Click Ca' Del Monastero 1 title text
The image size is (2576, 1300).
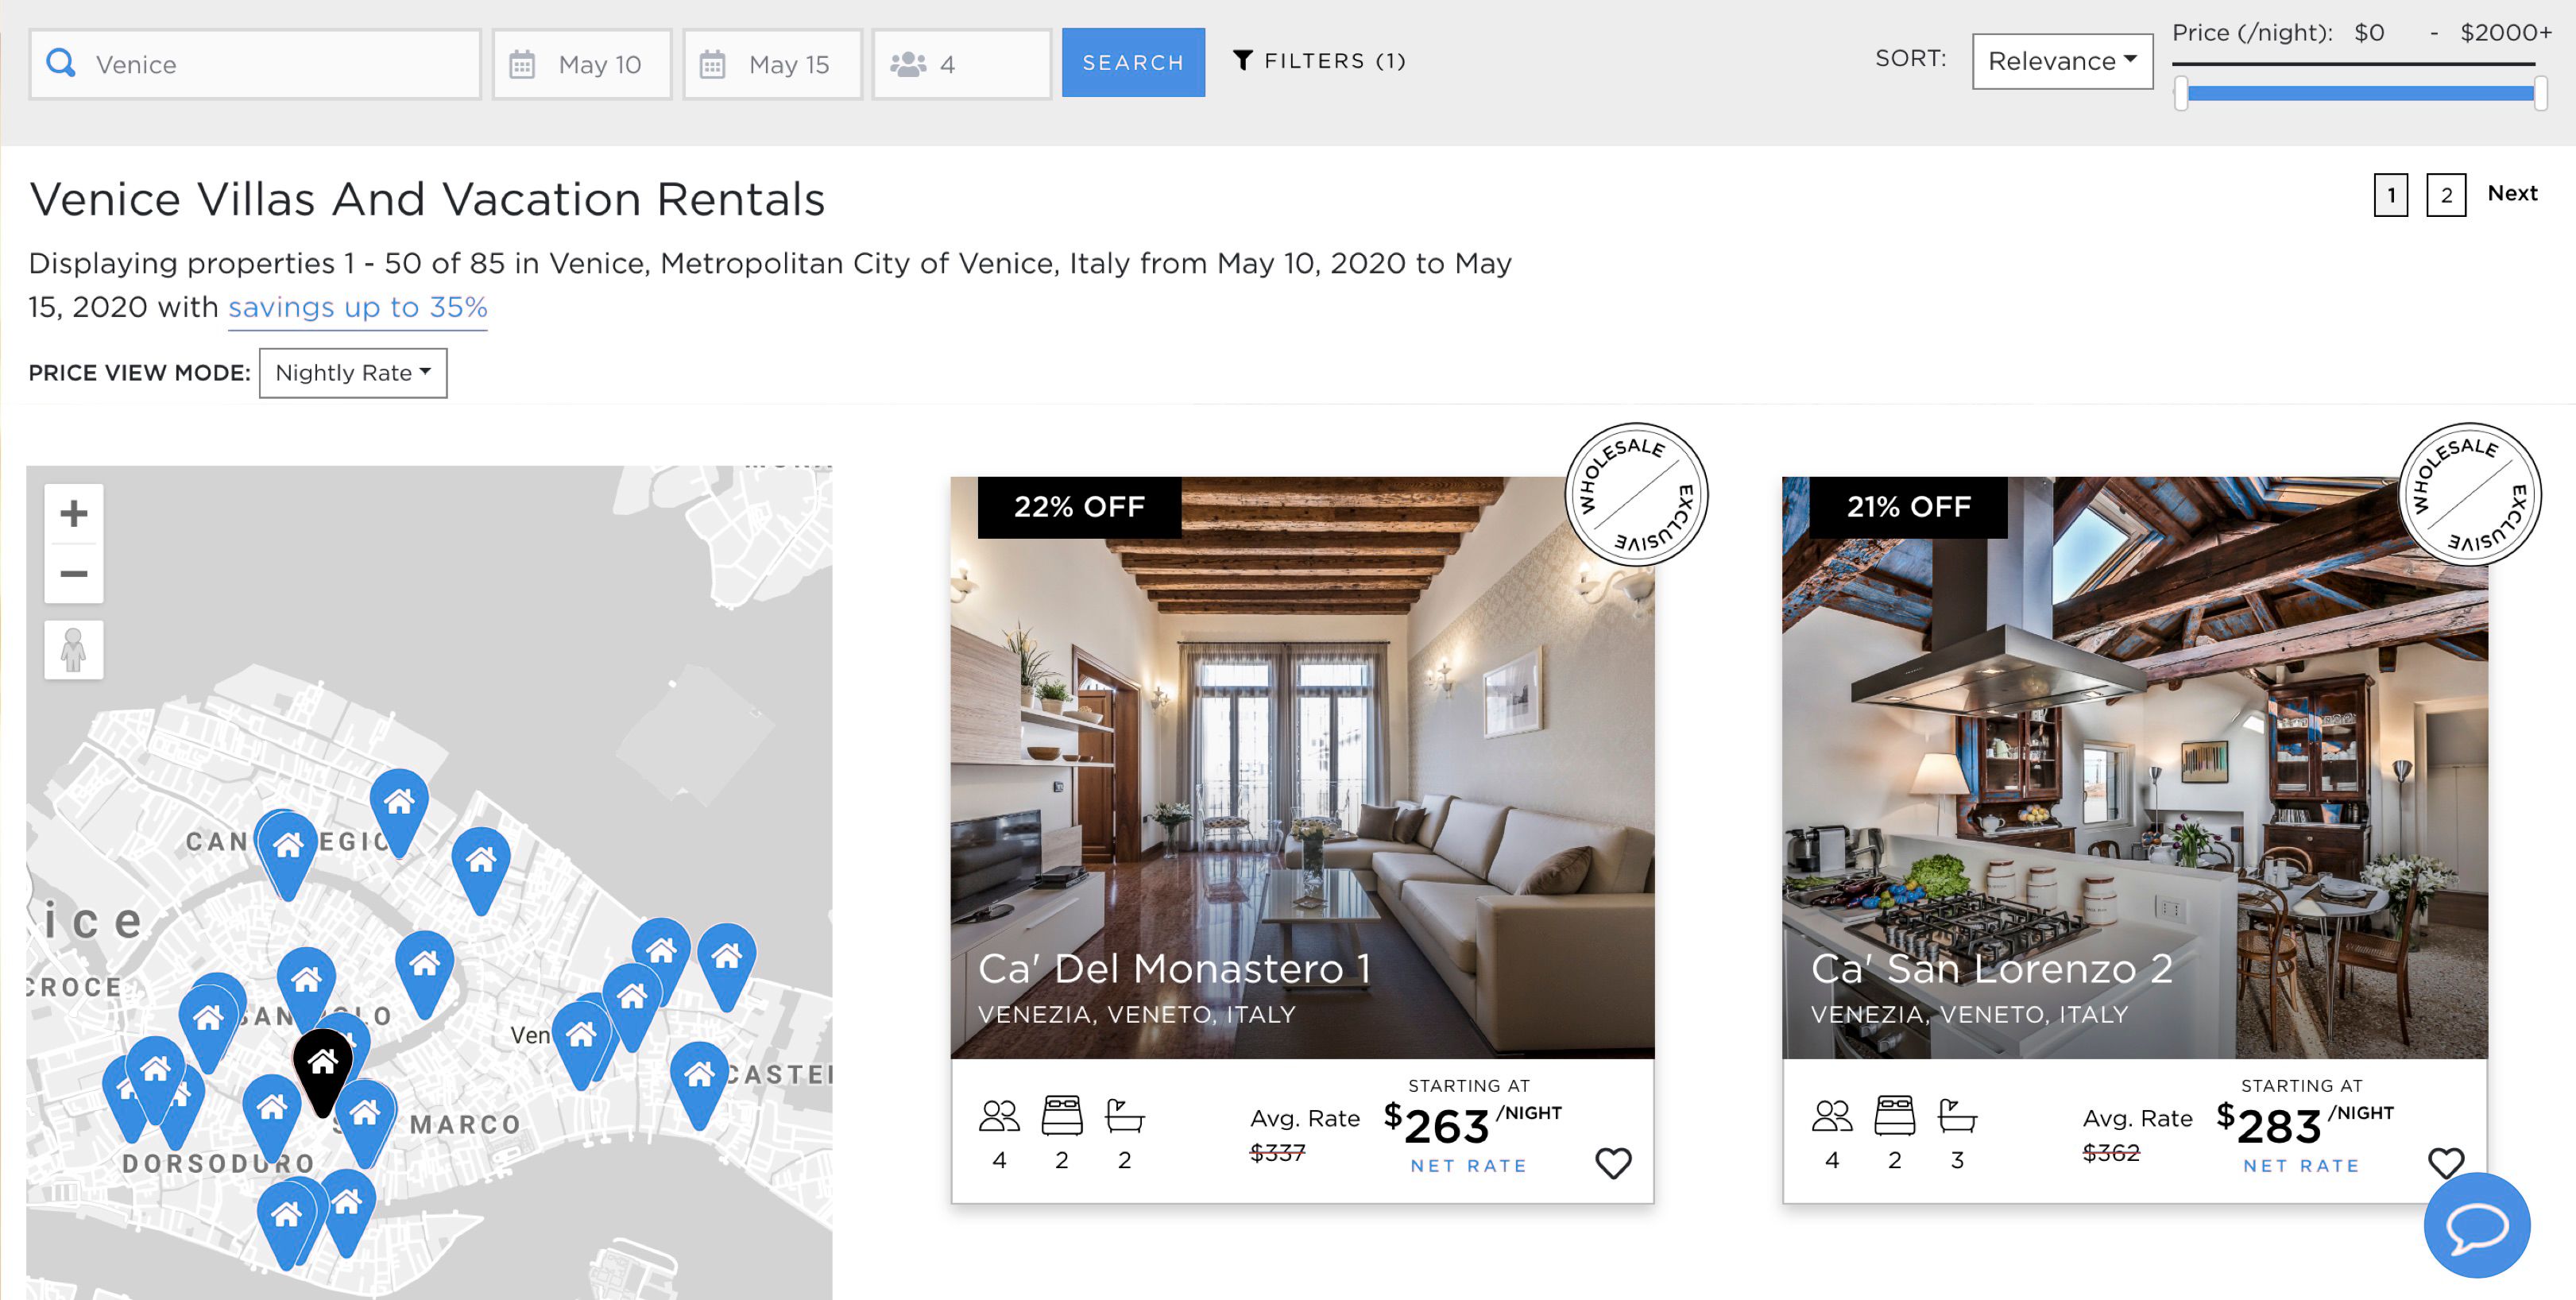click(1174, 969)
